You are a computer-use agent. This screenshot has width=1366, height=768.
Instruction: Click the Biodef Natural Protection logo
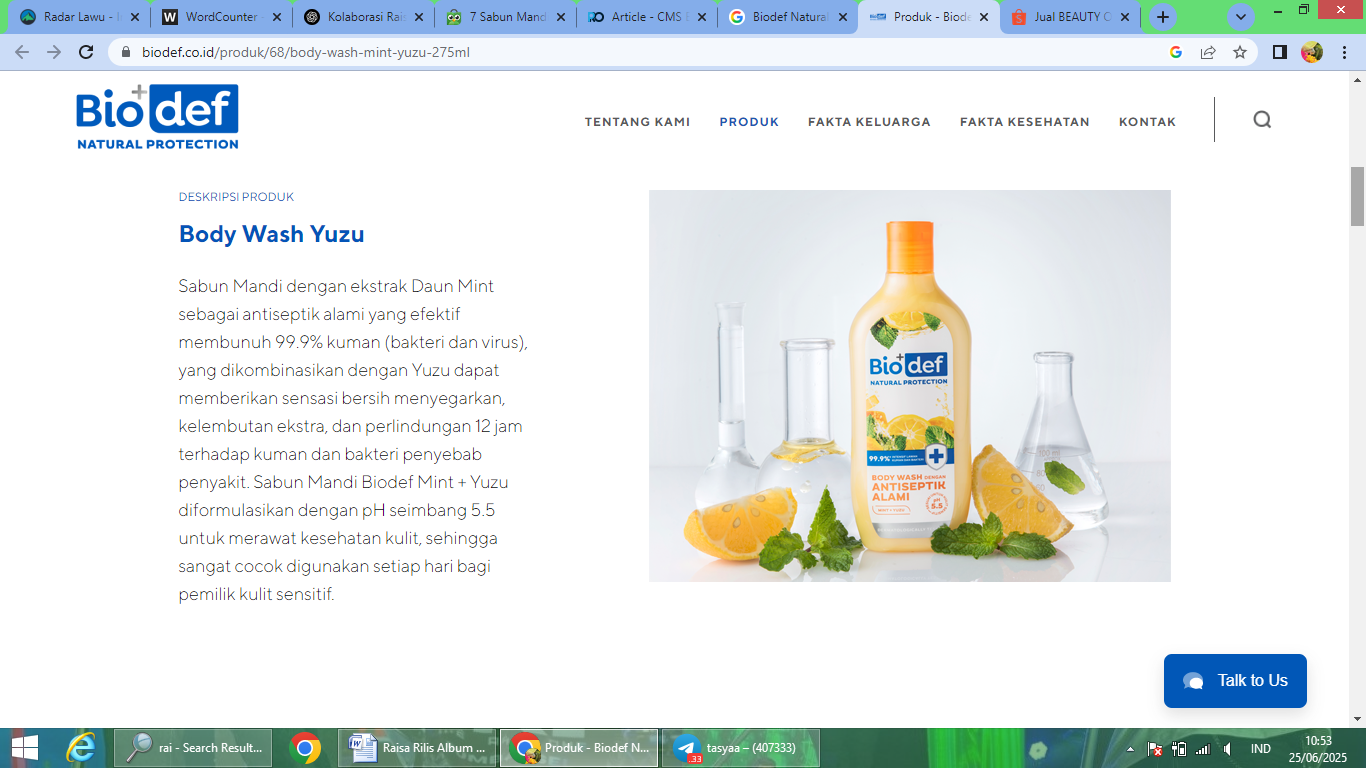pos(158,117)
